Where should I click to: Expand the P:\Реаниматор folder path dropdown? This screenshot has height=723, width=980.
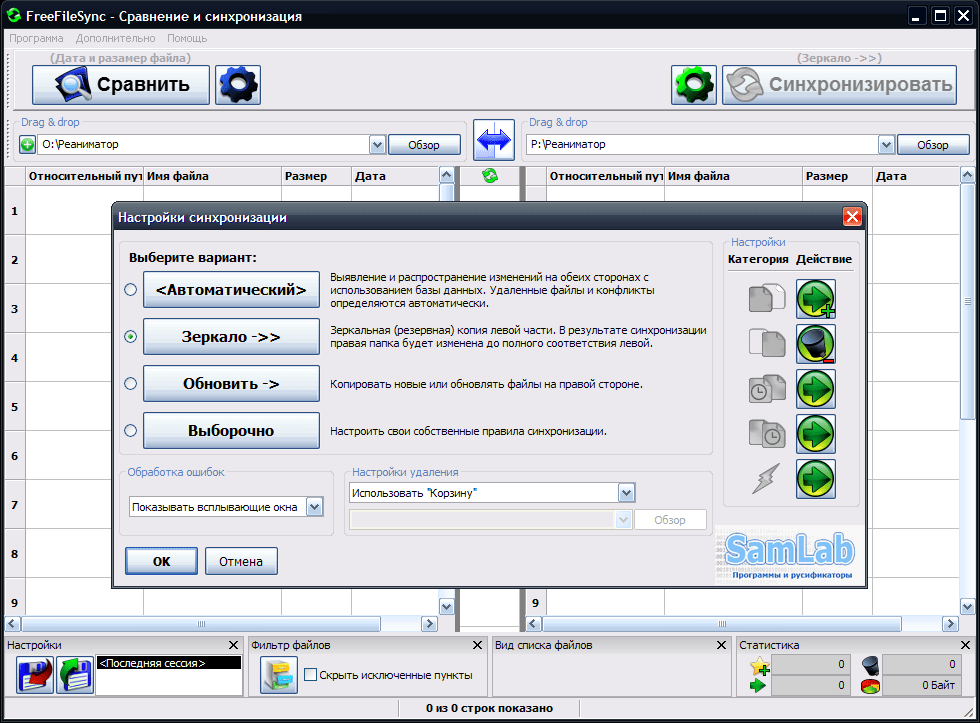coord(886,145)
